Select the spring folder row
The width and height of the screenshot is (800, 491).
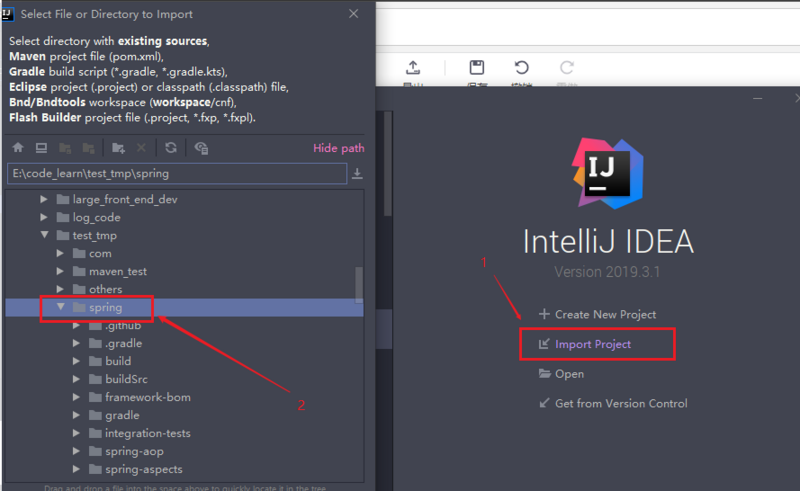point(184,307)
